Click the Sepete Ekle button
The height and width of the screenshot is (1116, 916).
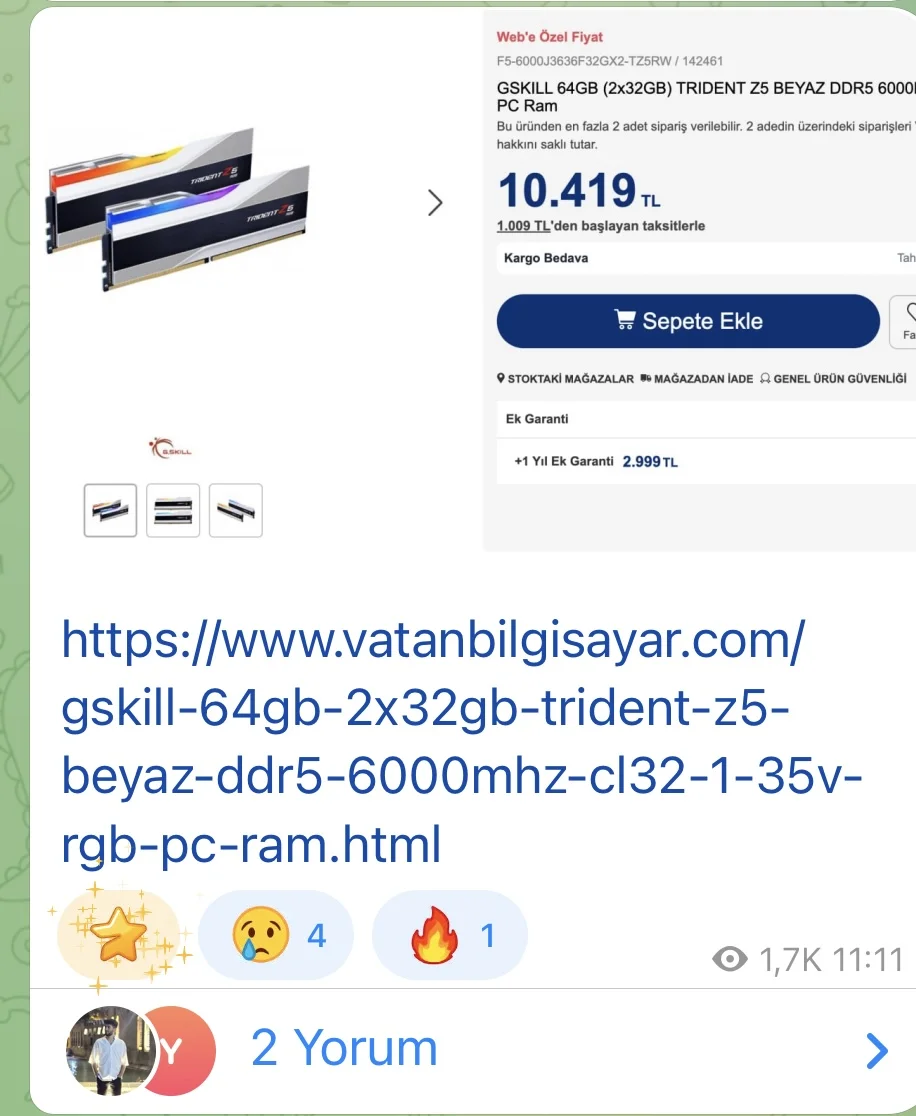click(x=688, y=321)
